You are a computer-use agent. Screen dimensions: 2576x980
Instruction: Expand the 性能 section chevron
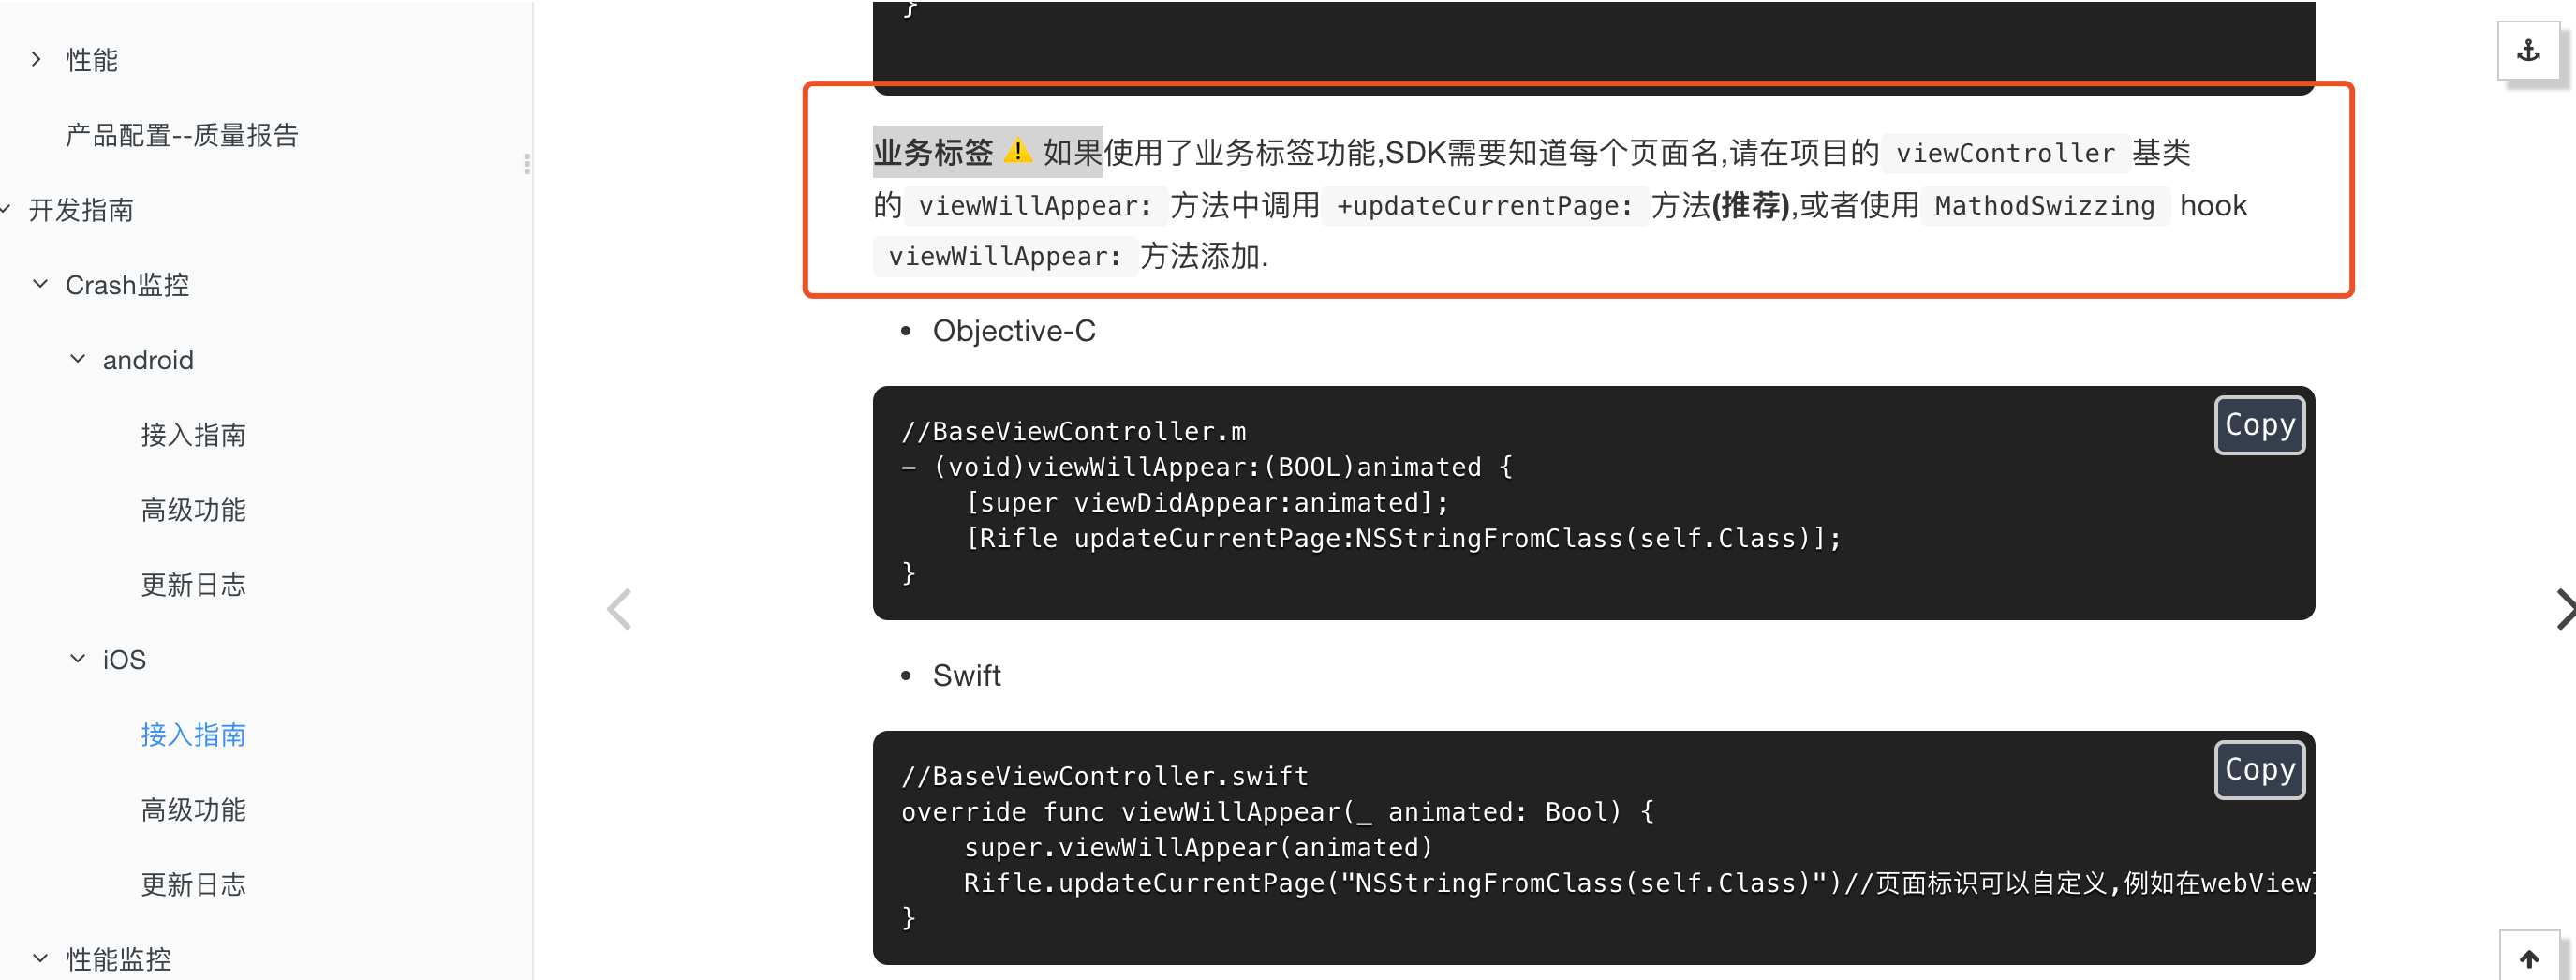[37, 59]
